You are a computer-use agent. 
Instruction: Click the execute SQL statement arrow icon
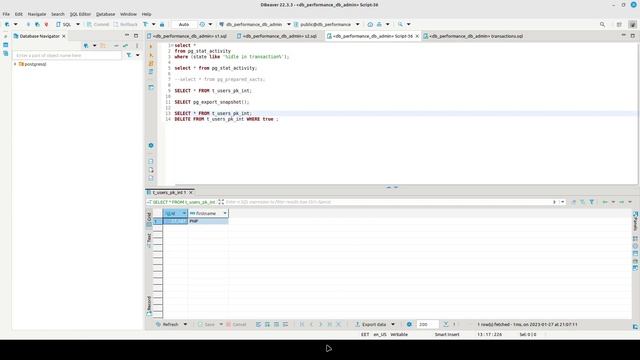[x=151, y=46]
